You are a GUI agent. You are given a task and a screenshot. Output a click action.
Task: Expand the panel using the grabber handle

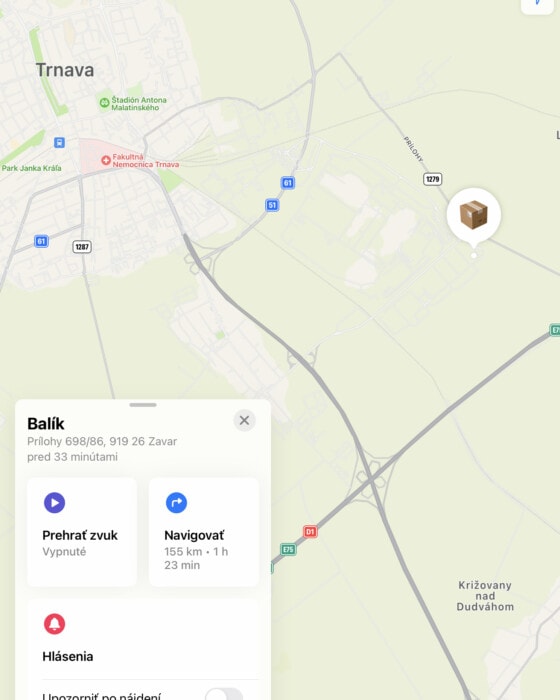coord(143,405)
